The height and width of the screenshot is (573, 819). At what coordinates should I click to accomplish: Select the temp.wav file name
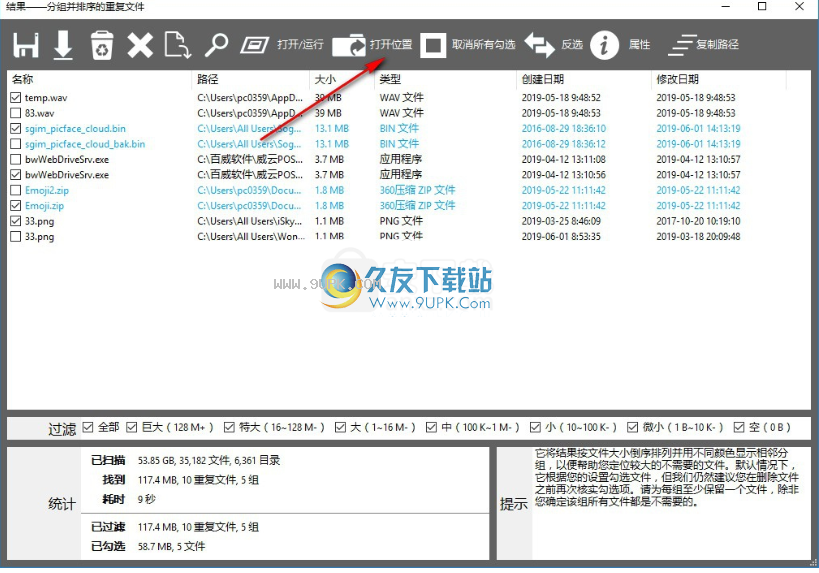(46, 98)
